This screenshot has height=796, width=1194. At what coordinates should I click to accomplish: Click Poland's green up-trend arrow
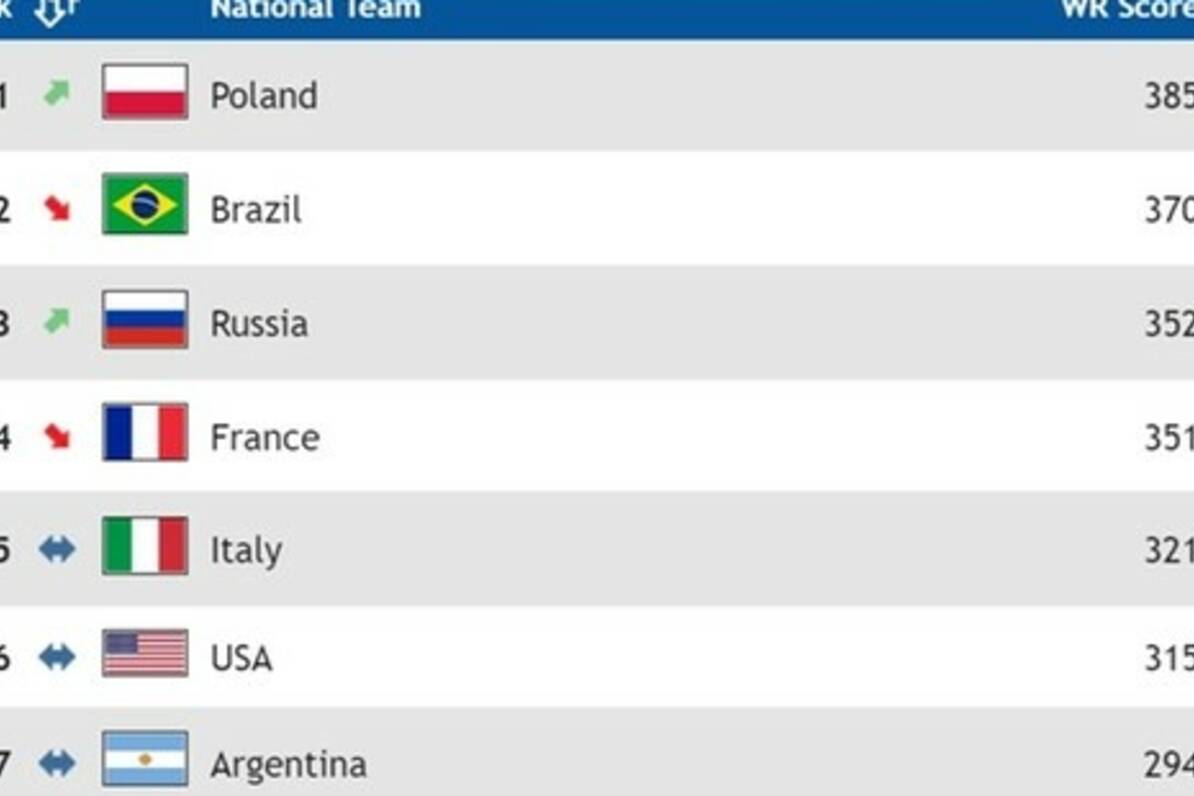click(x=57, y=93)
